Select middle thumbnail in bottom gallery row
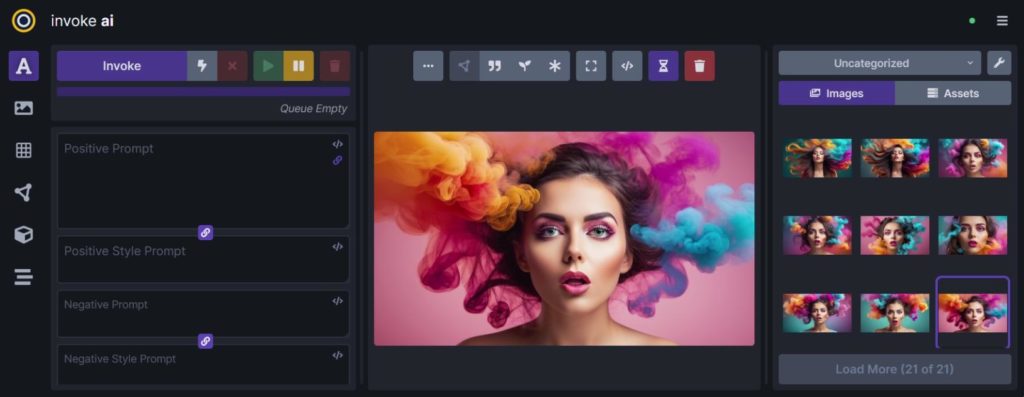The image size is (1024, 397). pyautogui.click(x=895, y=313)
